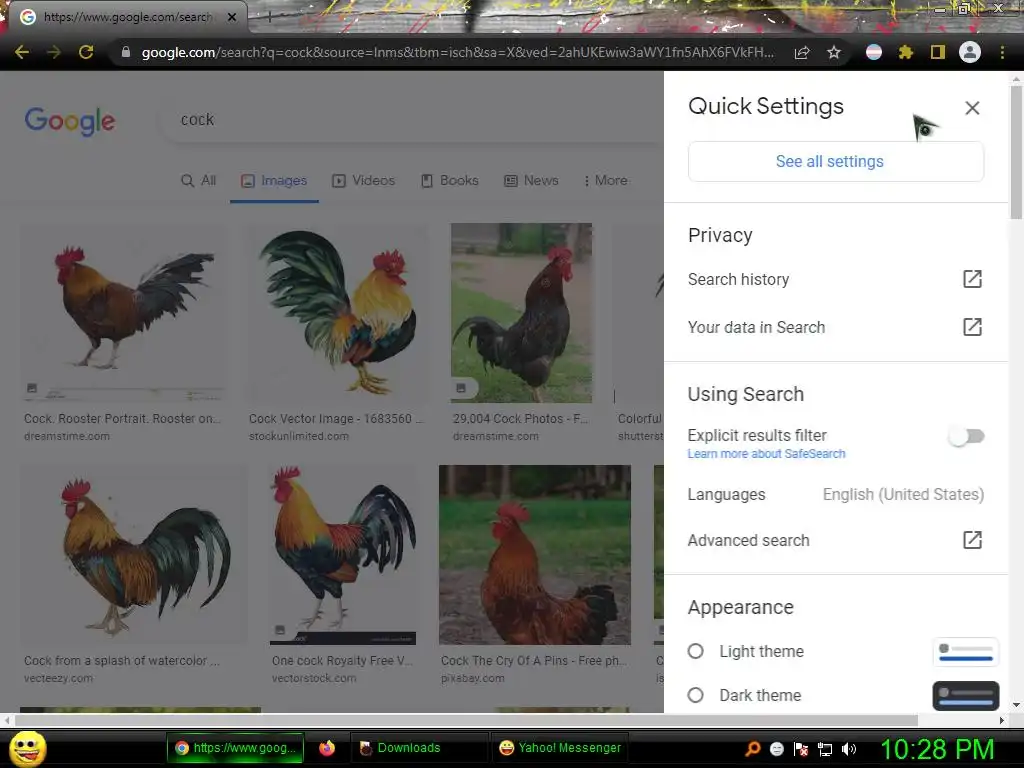Open the Extensions puzzle piece menu
Viewport: 1024px width, 768px height.
click(906, 52)
